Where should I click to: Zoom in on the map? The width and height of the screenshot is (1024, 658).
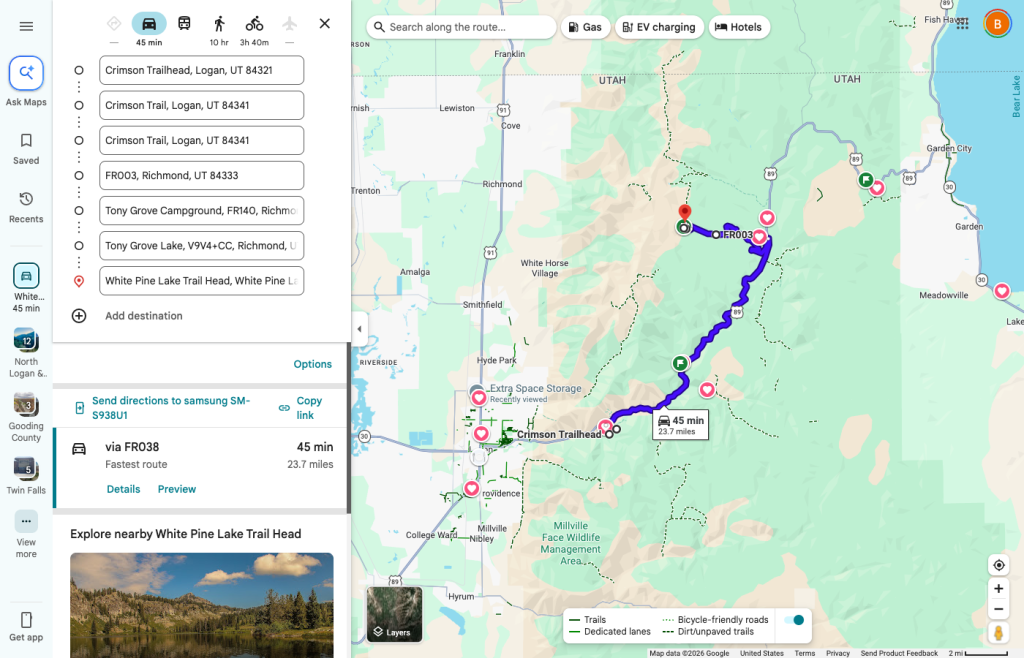tap(998, 589)
